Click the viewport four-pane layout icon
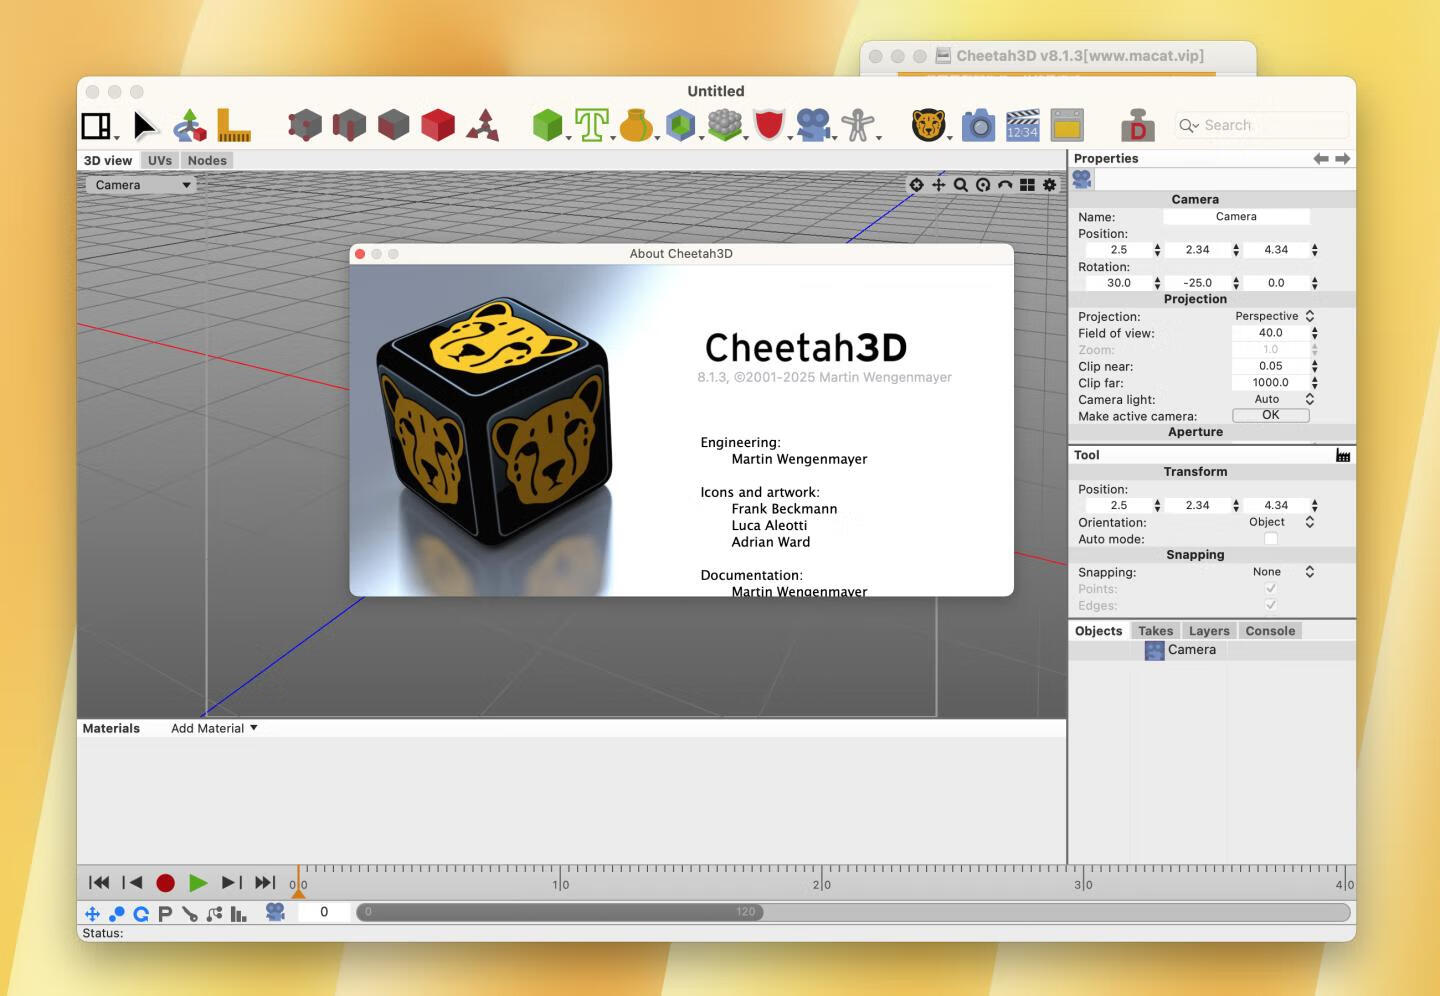The width and height of the screenshot is (1440, 996). click(1027, 185)
